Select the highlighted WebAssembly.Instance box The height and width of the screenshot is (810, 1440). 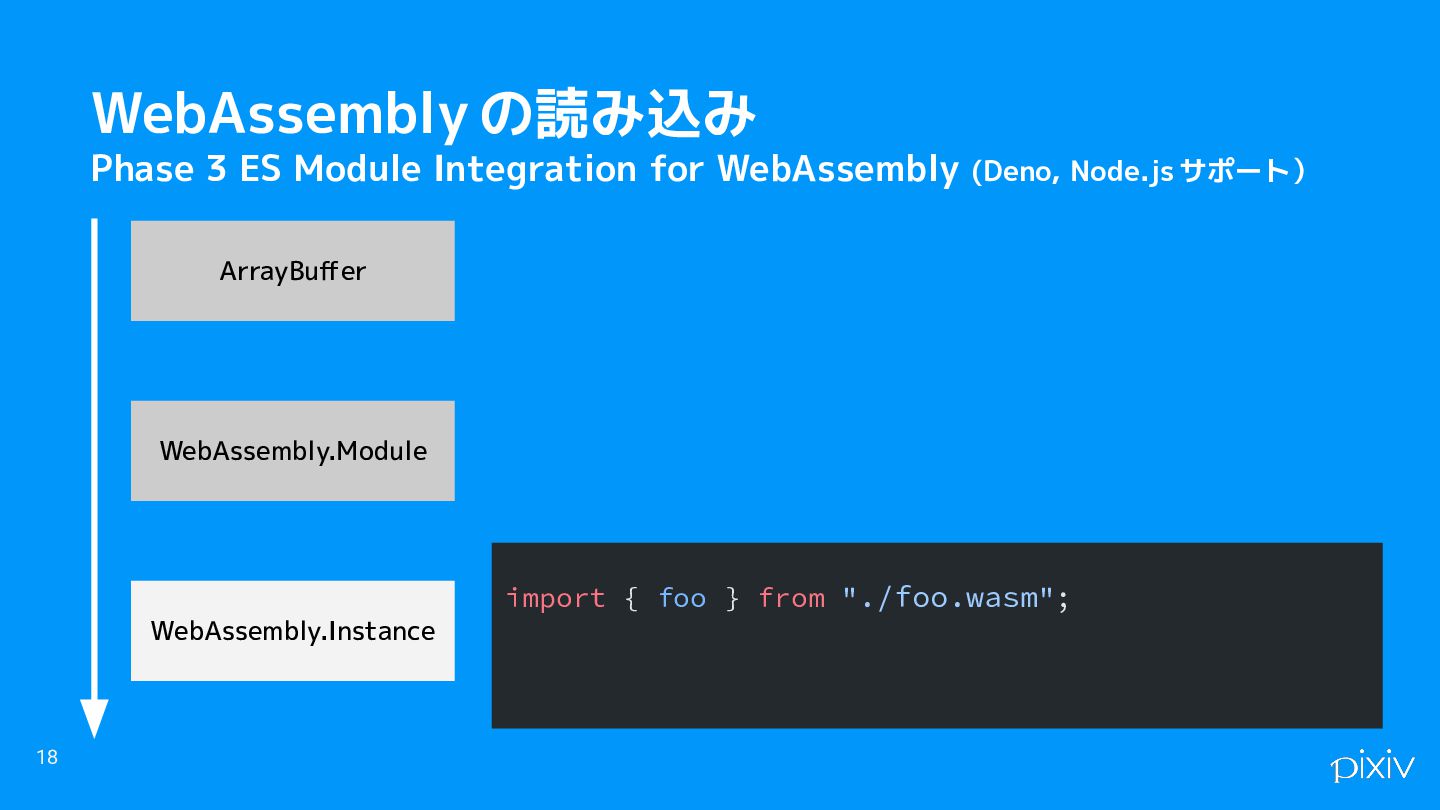[x=292, y=631]
